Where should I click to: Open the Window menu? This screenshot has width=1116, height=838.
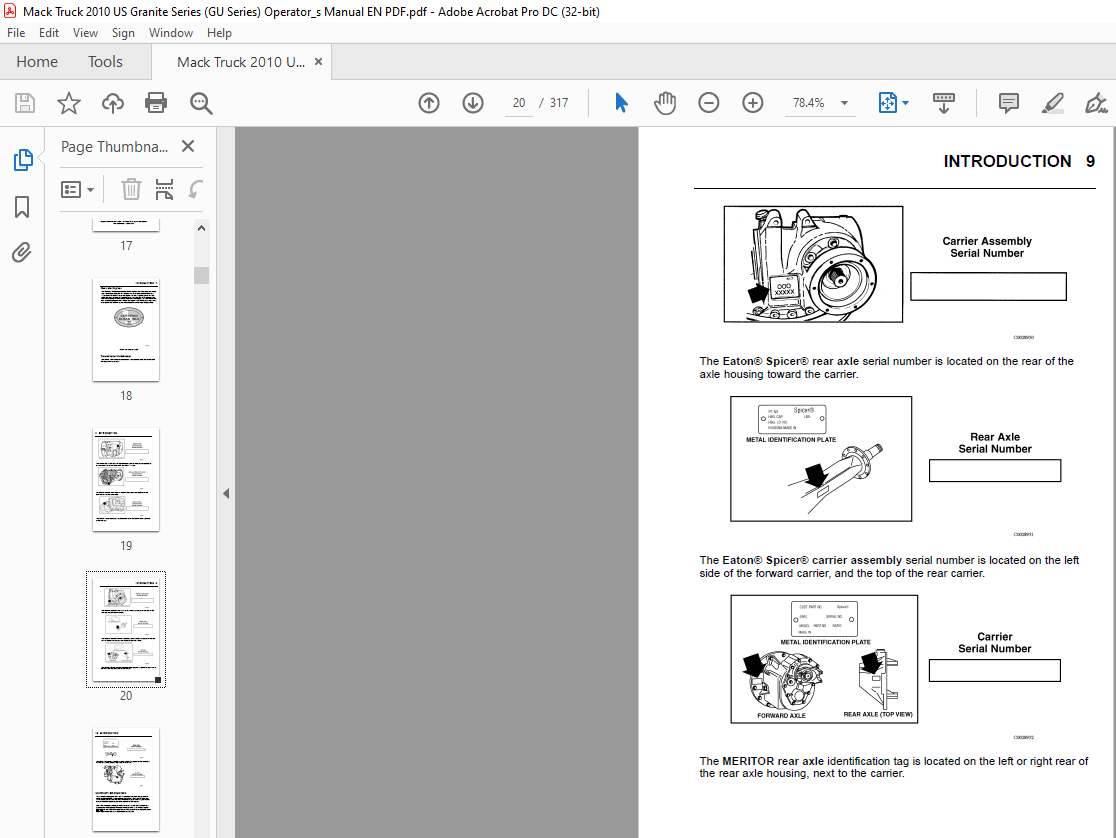coord(171,33)
